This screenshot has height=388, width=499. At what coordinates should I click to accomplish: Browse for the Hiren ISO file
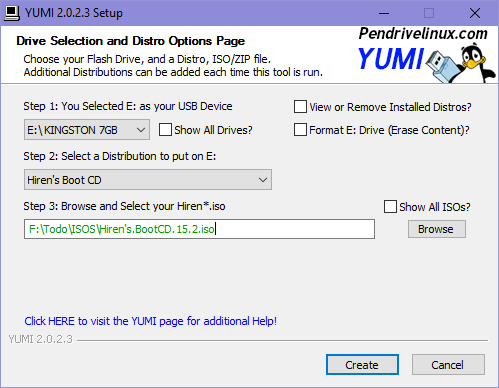(437, 229)
